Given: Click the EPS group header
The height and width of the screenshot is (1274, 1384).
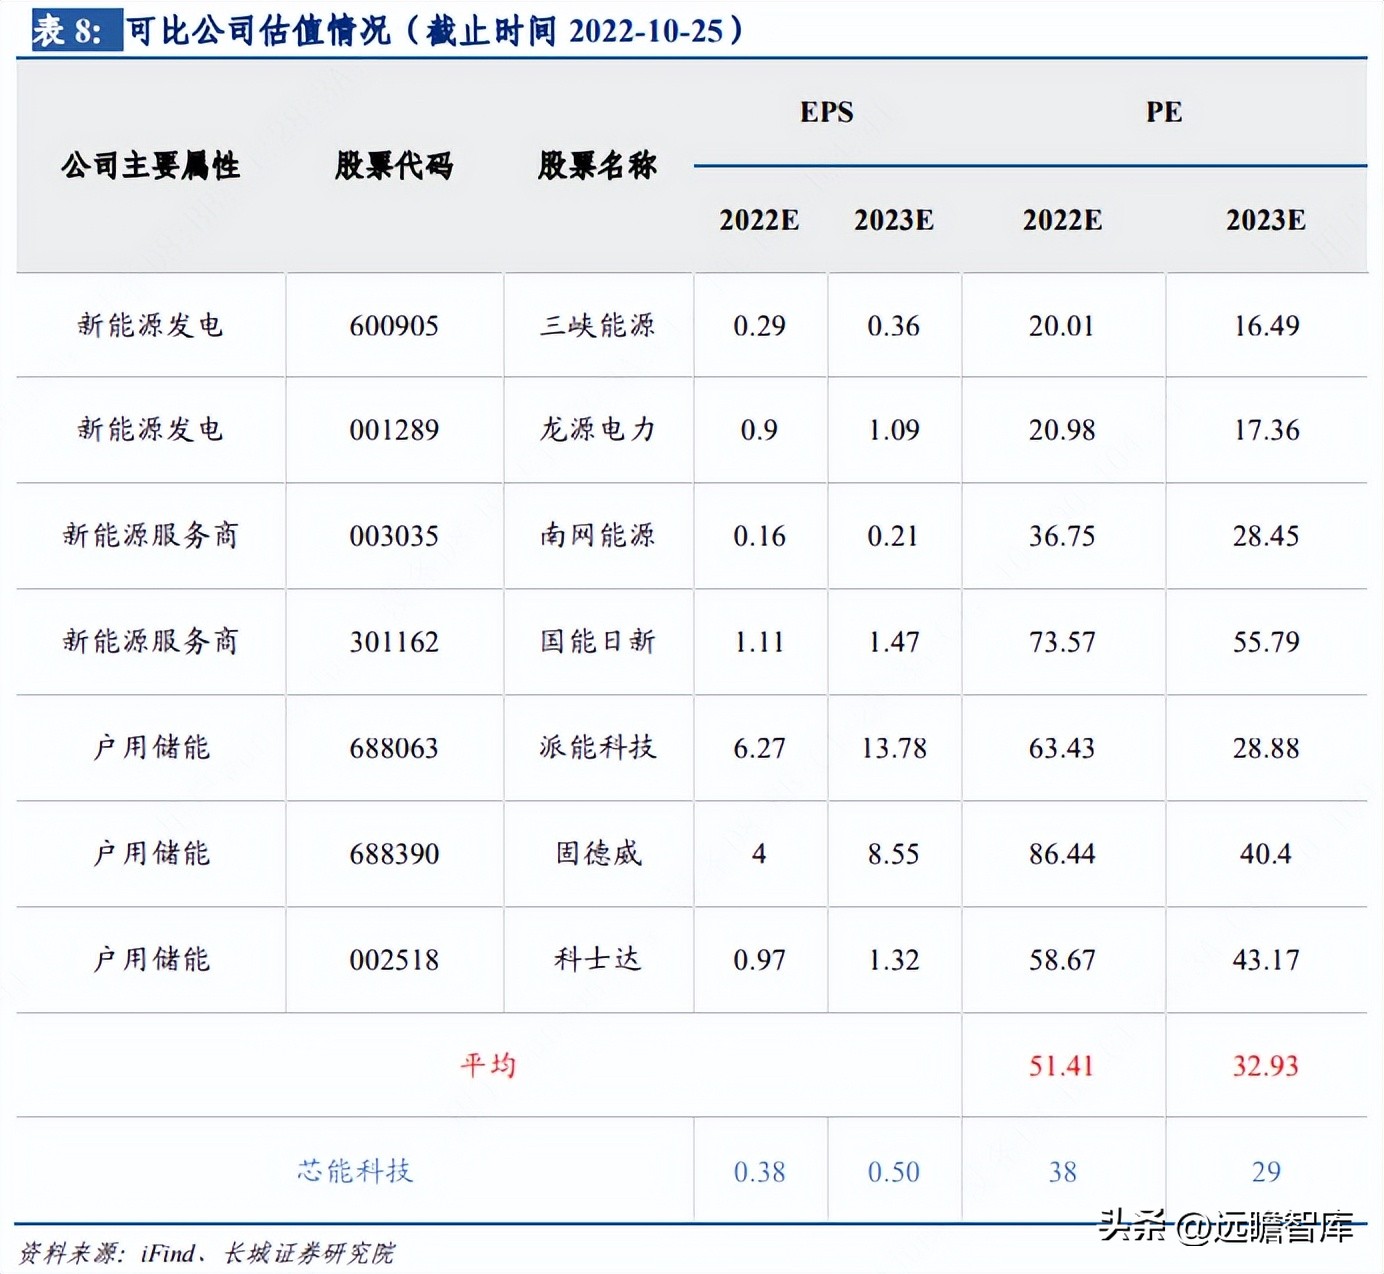Looking at the screenshot, I should pyautogui.click(x=827, y=111).
